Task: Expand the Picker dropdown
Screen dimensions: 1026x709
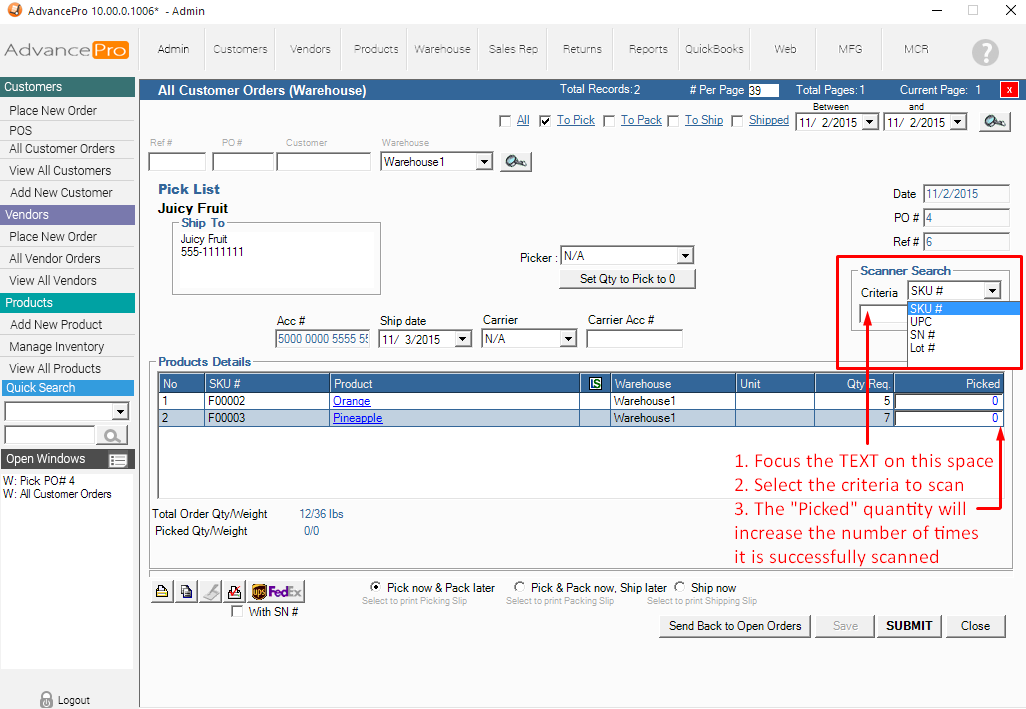Action: pyautogui.click(x=685, y=256)
